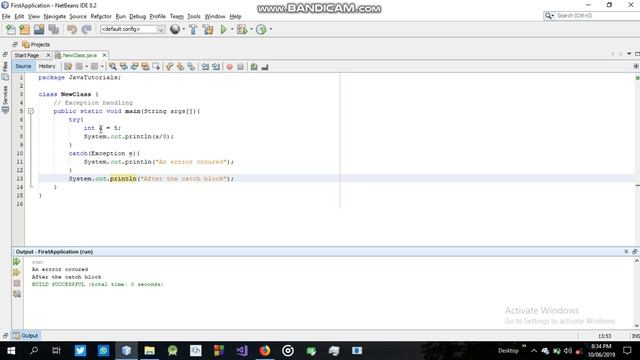
Task: Open the File menu
Action: [6, 16]
